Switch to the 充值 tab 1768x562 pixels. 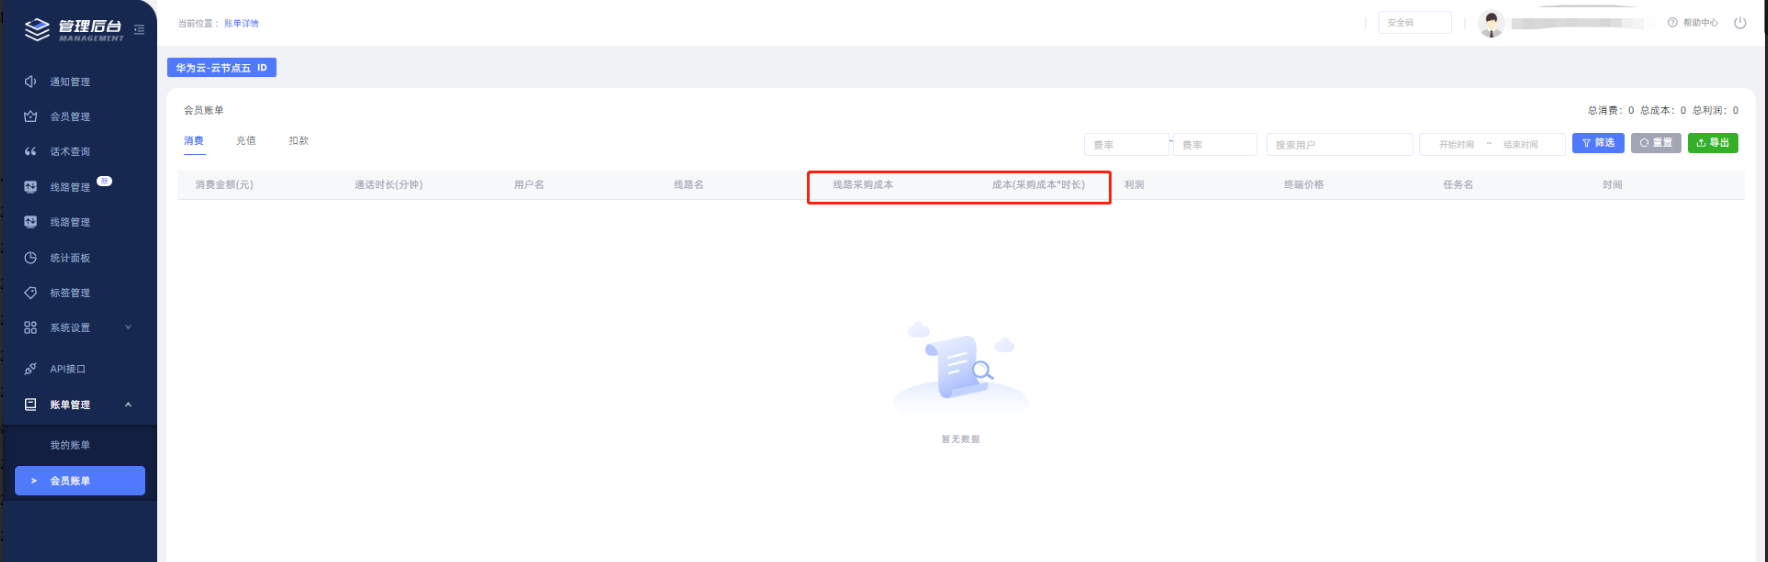pyautogui.click(x=246, y=141)
